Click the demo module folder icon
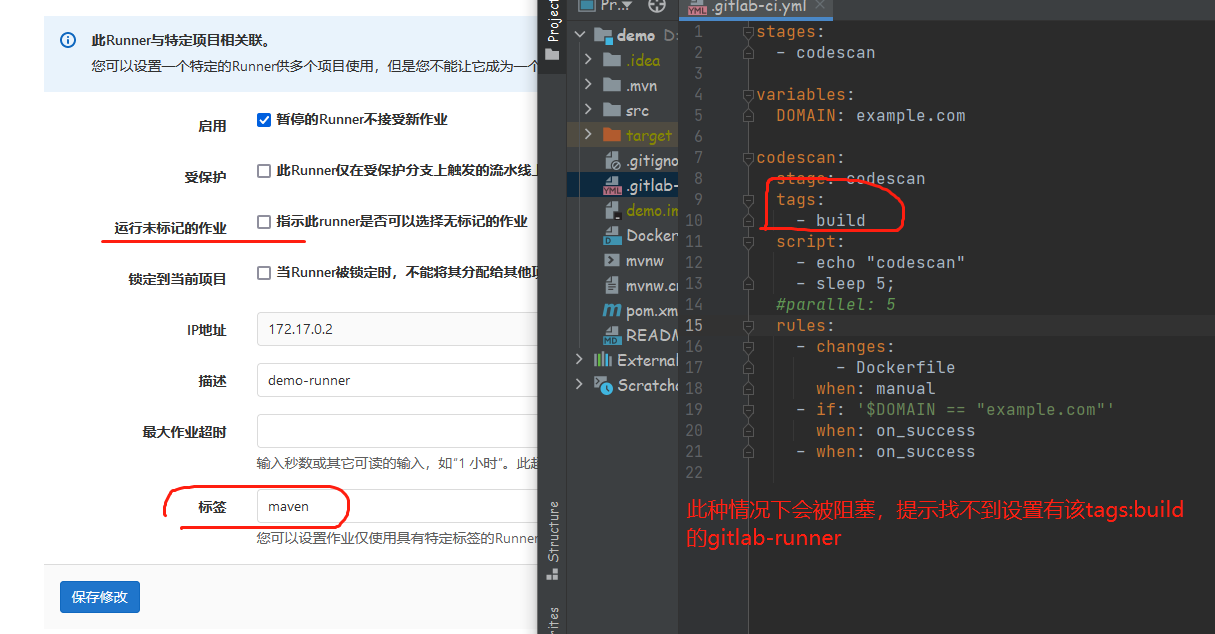 tap(603, 35)
